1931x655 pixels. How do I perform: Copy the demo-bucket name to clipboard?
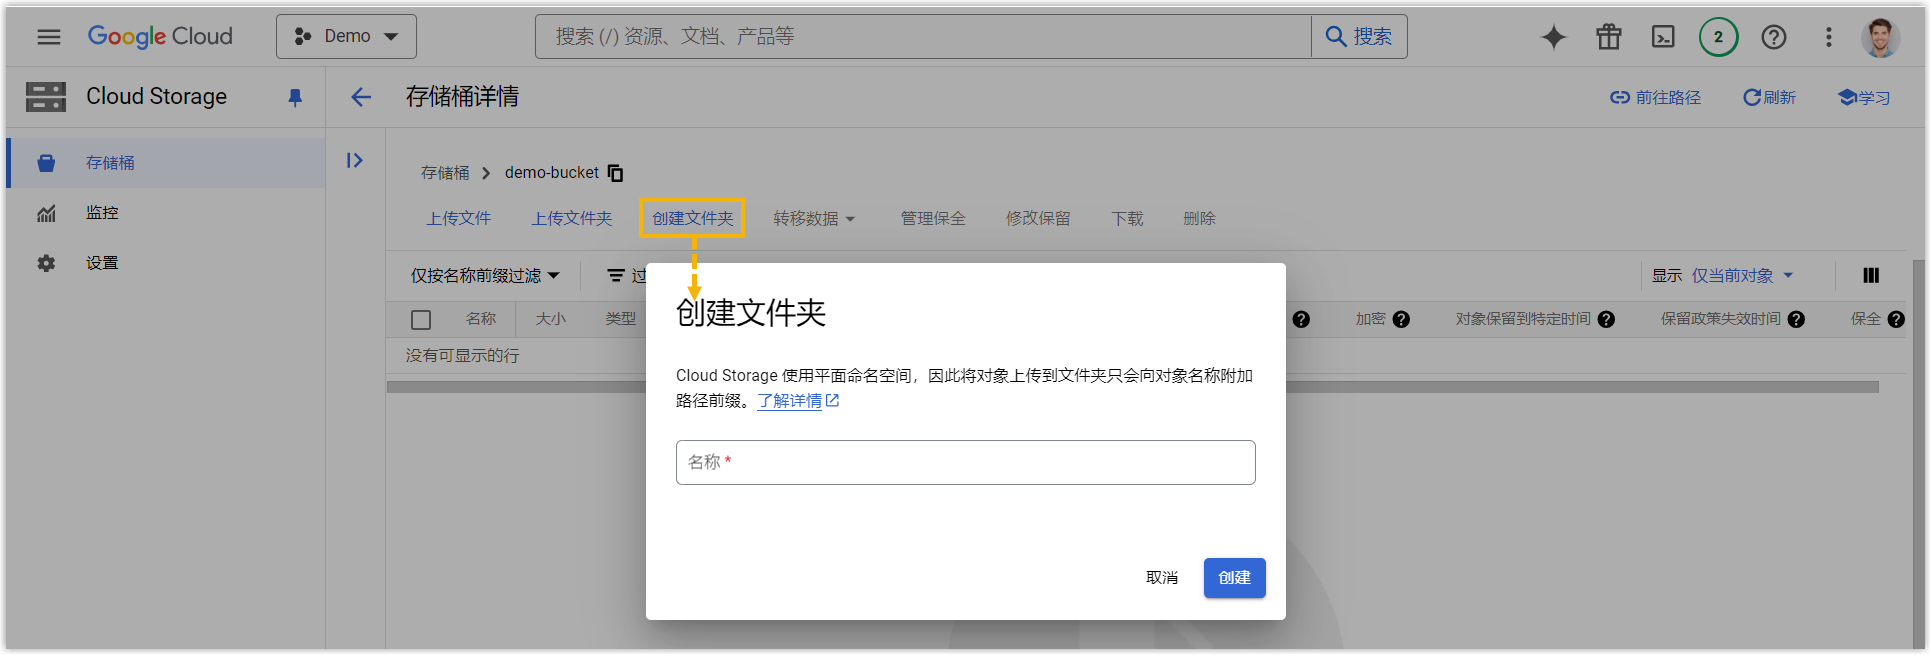616,173
